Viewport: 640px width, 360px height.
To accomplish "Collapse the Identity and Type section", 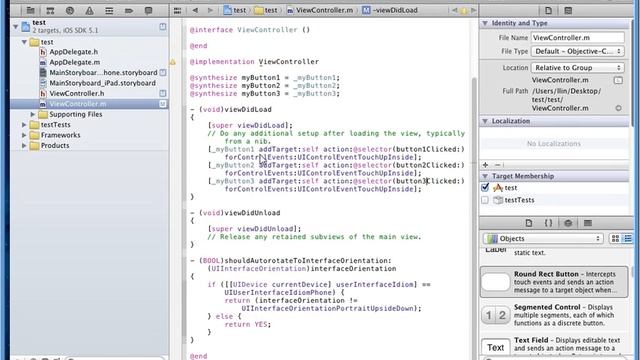I will pos(485,23).
